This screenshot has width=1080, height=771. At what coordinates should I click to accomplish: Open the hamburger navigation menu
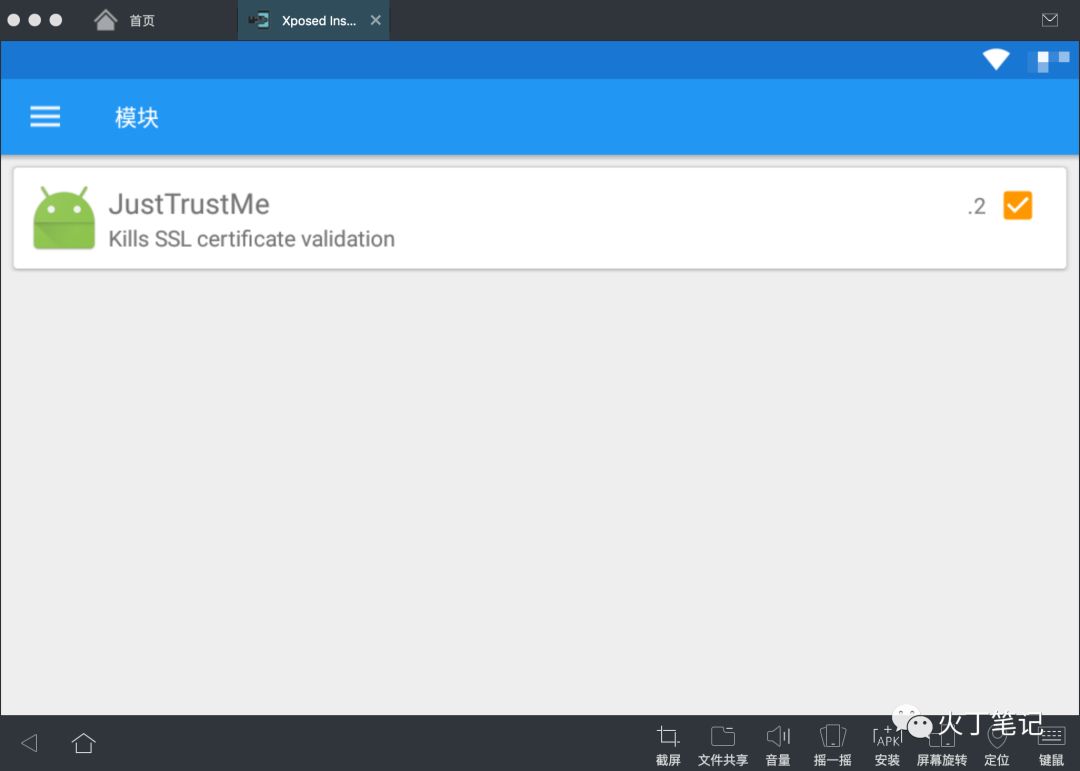point(45,116)
